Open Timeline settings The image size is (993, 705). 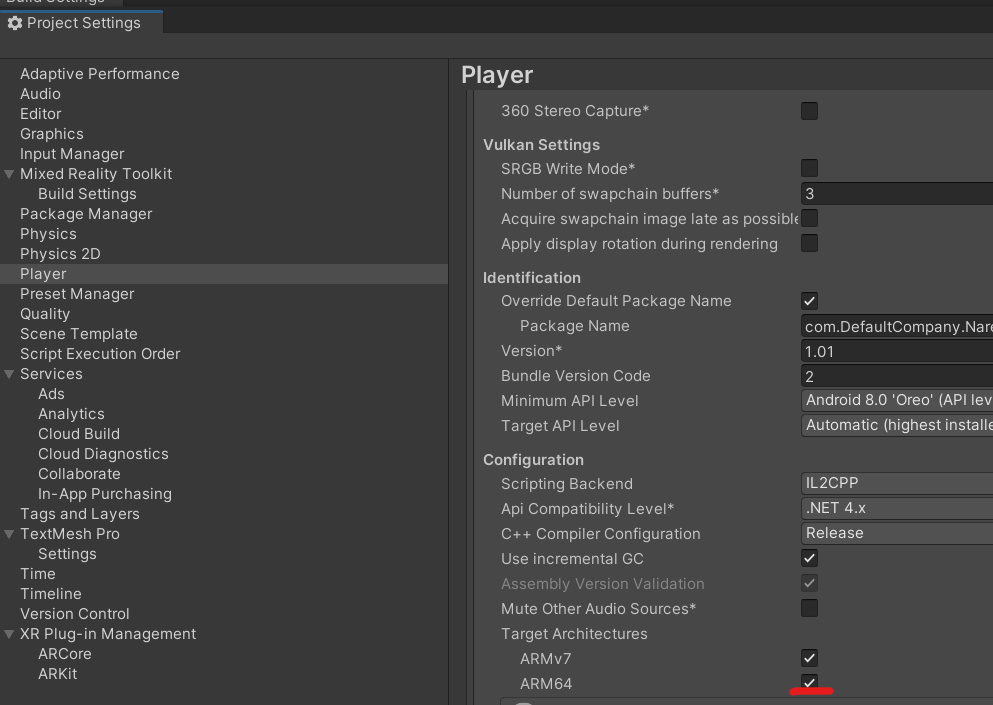coord(51,594)
